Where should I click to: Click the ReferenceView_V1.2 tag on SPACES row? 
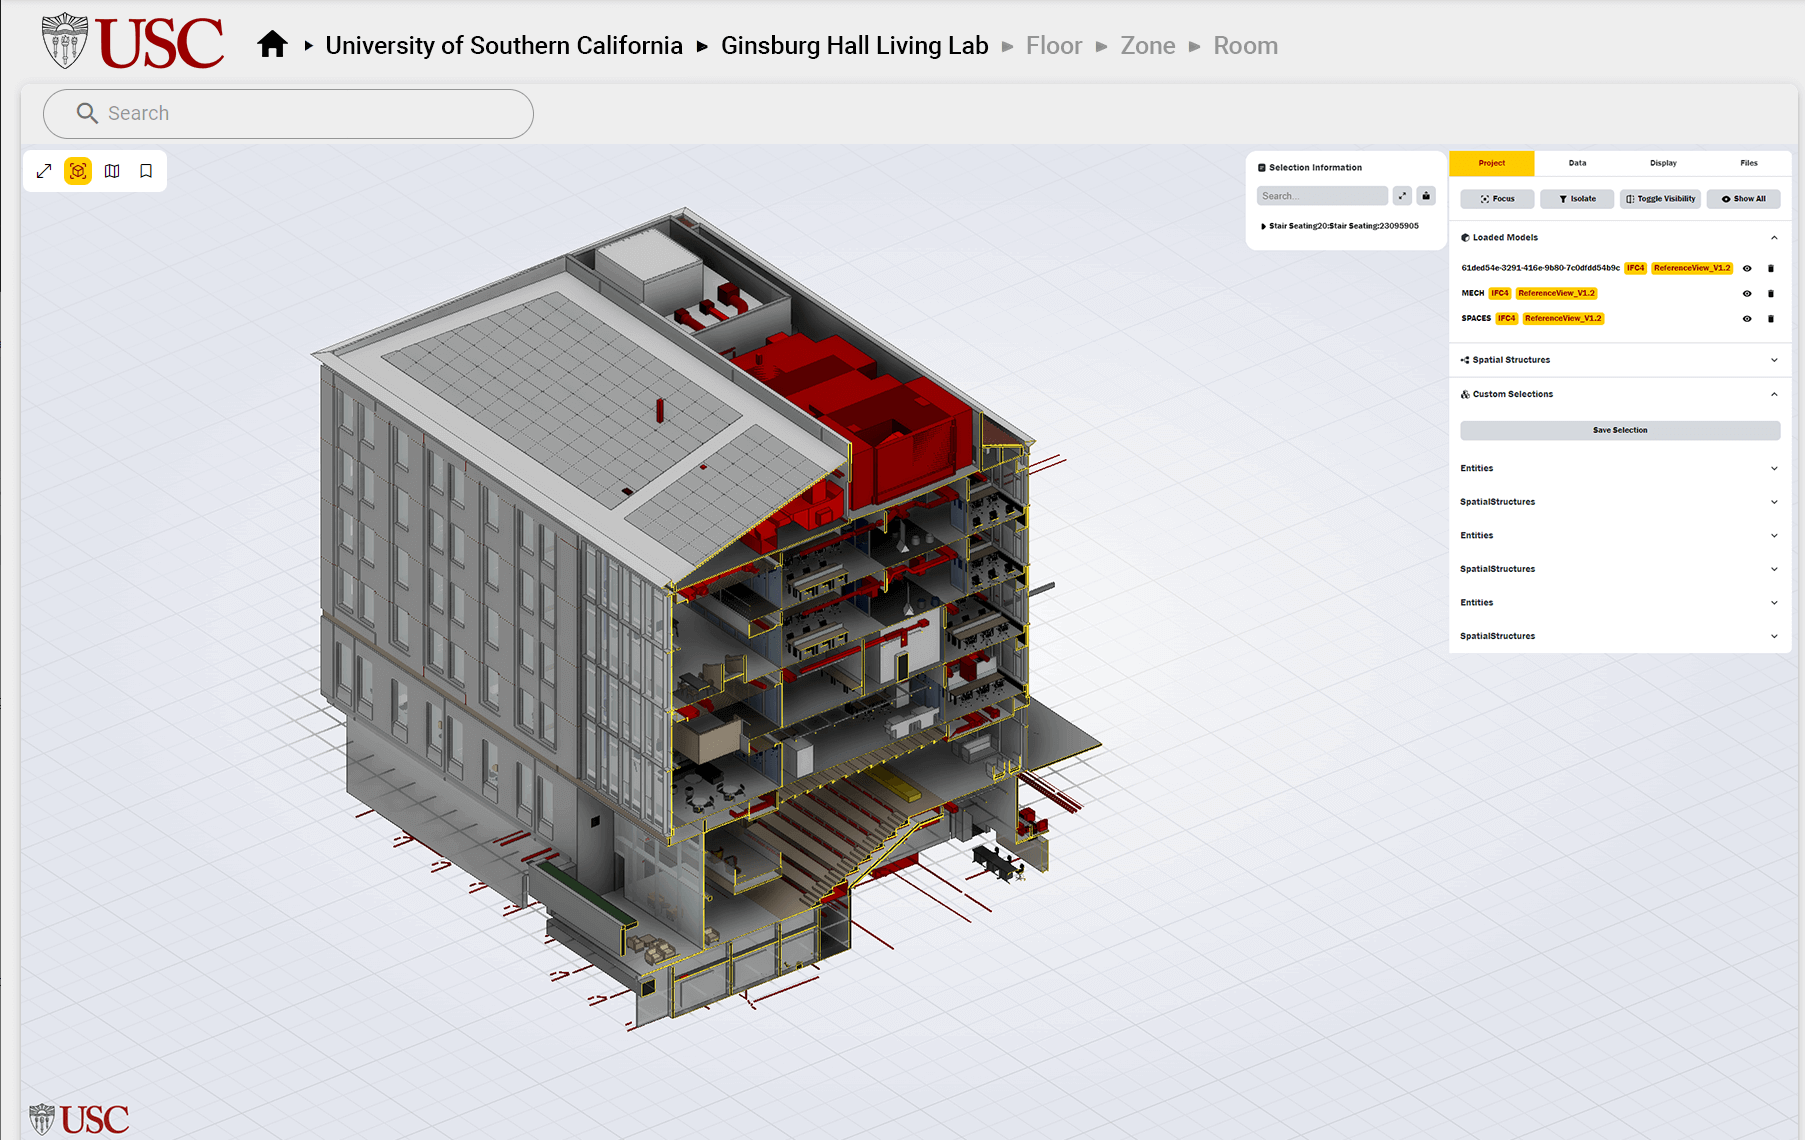1563,318
